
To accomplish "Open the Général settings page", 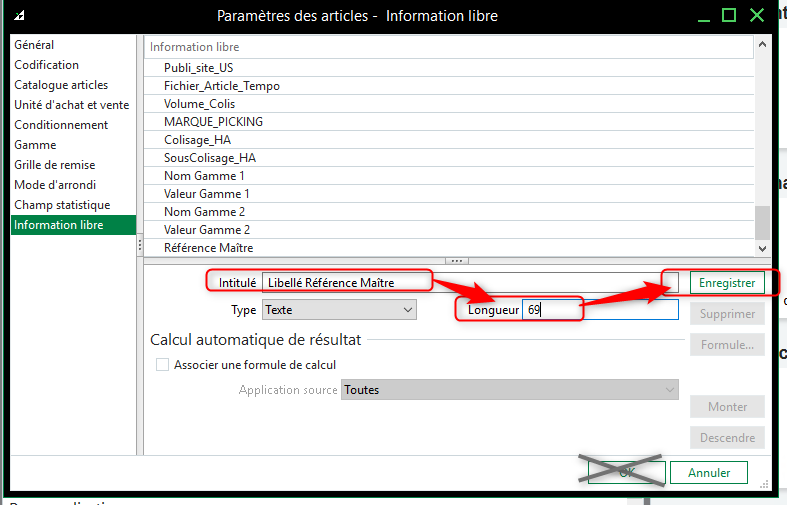I will coord(73,45).
